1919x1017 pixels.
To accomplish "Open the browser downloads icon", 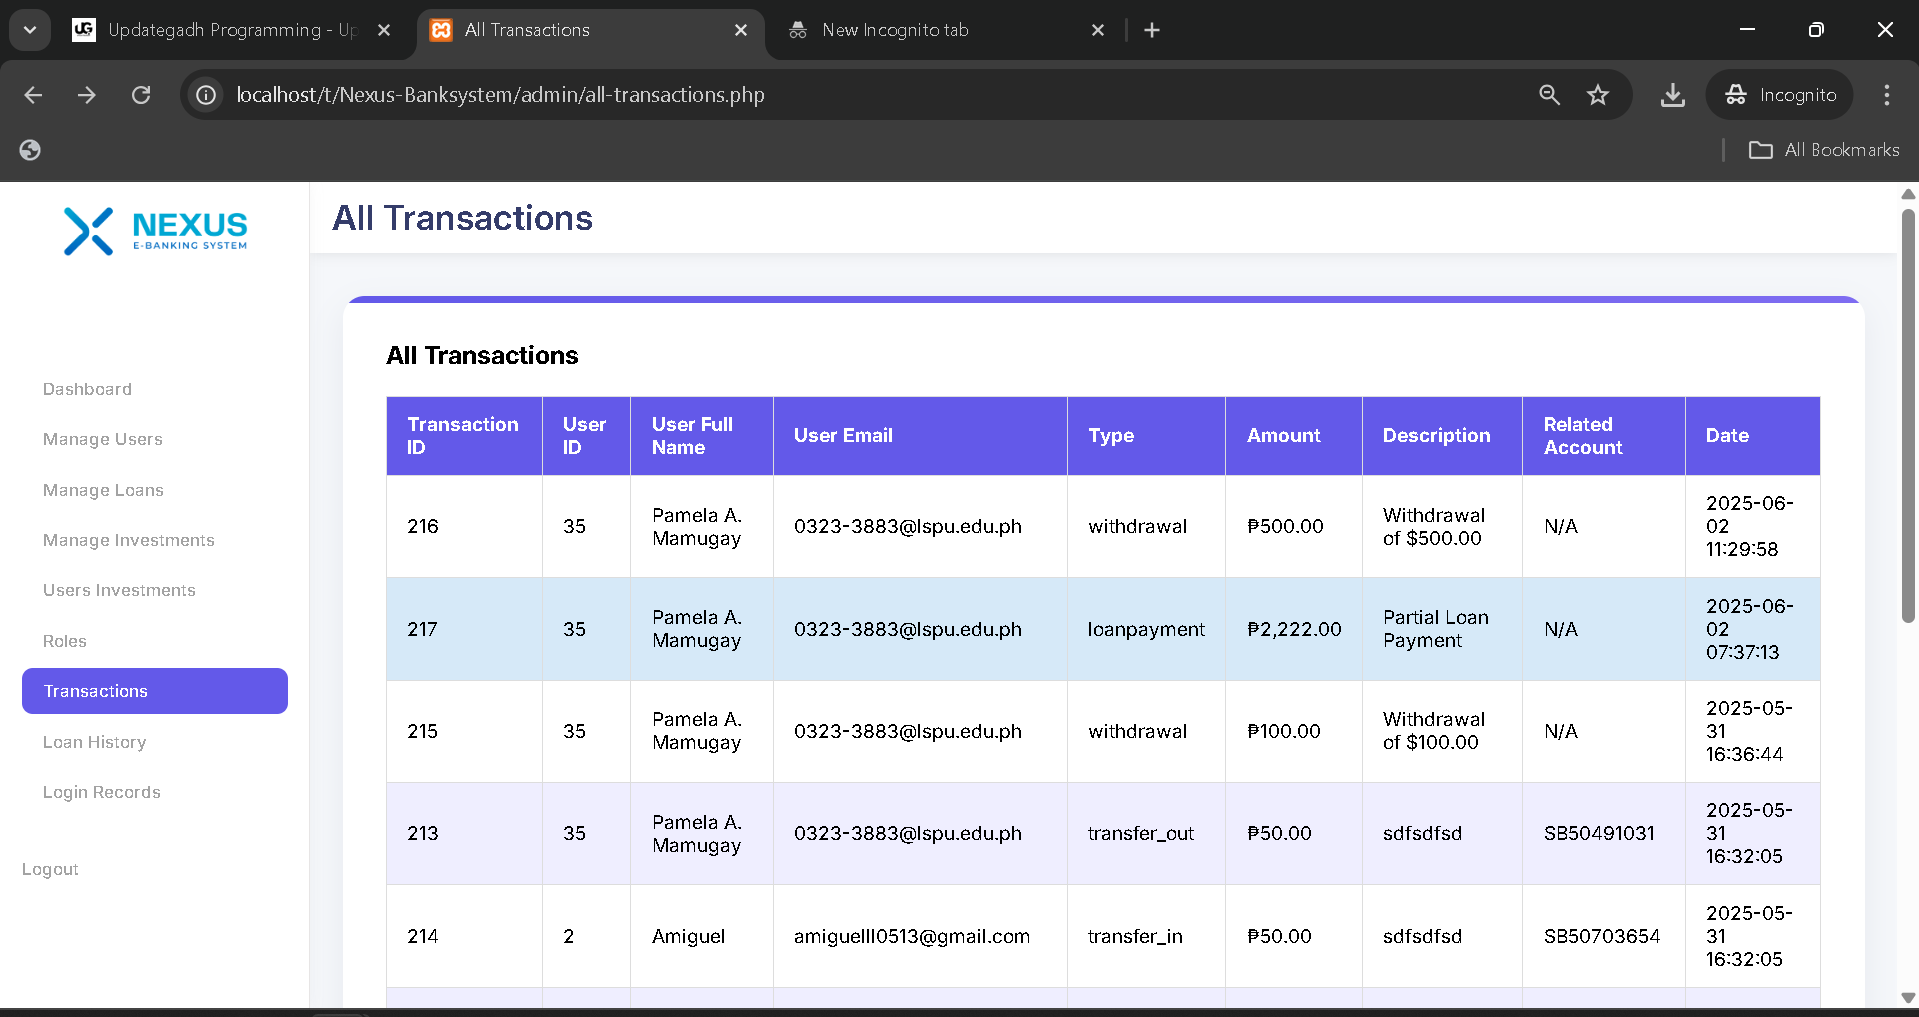I will point(1672,95).
